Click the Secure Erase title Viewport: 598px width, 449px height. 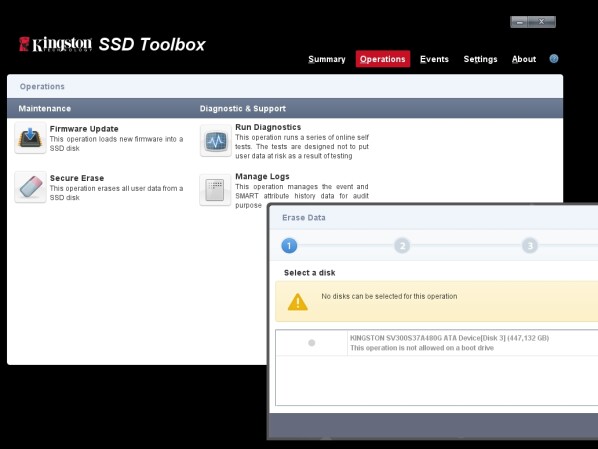click(77, 178)
